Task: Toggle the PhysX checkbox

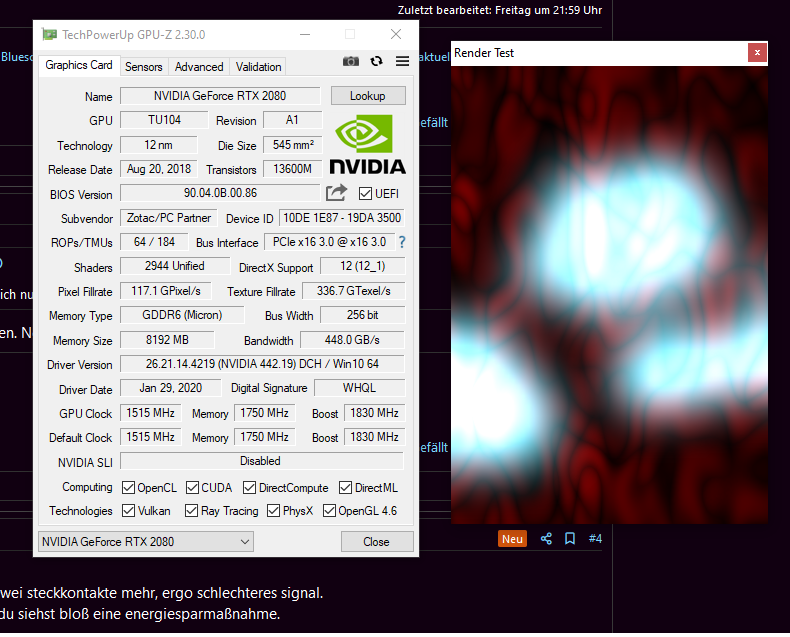Action: [274, 511]
